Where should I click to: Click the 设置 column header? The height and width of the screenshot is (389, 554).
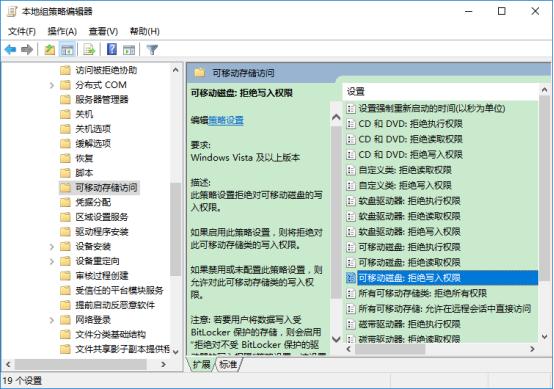pyautogui.click(x=440, y=92)
